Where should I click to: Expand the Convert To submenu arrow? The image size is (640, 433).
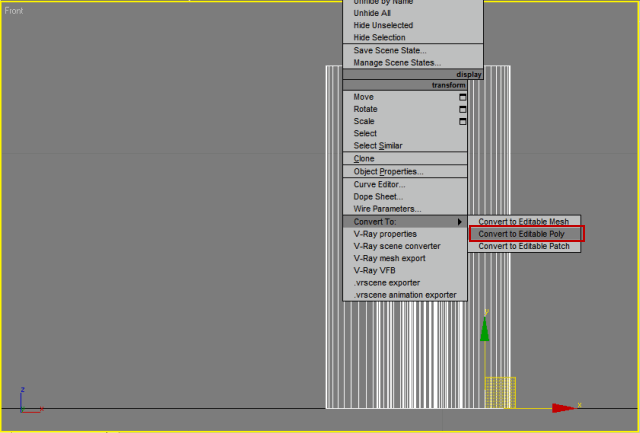click(460, 222)
